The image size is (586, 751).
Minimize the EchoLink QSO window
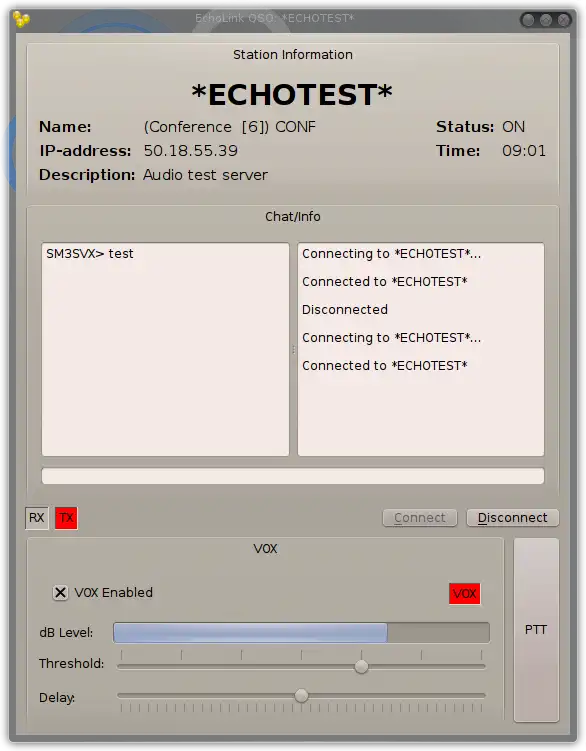pos(528,20)
